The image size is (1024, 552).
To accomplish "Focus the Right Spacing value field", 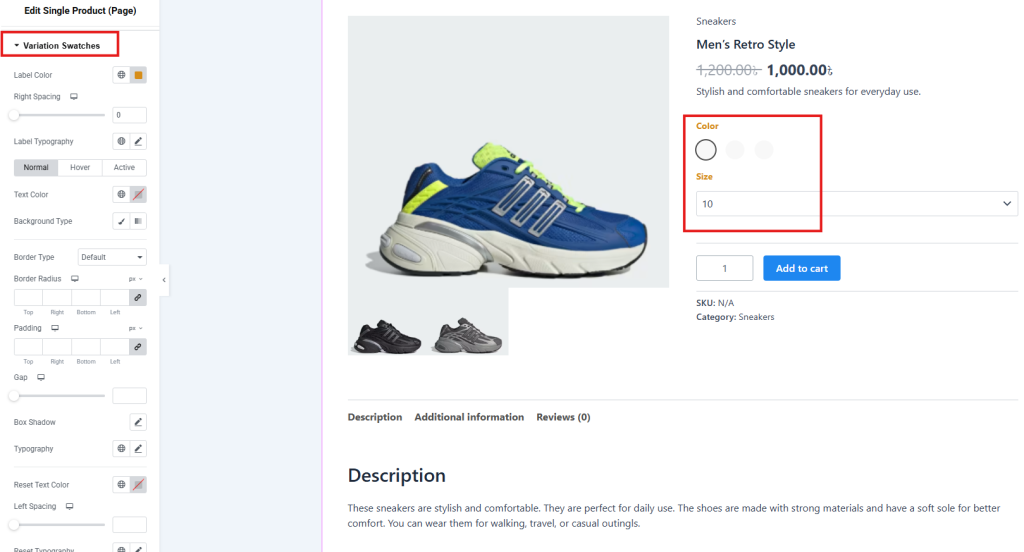I will 129,115.
